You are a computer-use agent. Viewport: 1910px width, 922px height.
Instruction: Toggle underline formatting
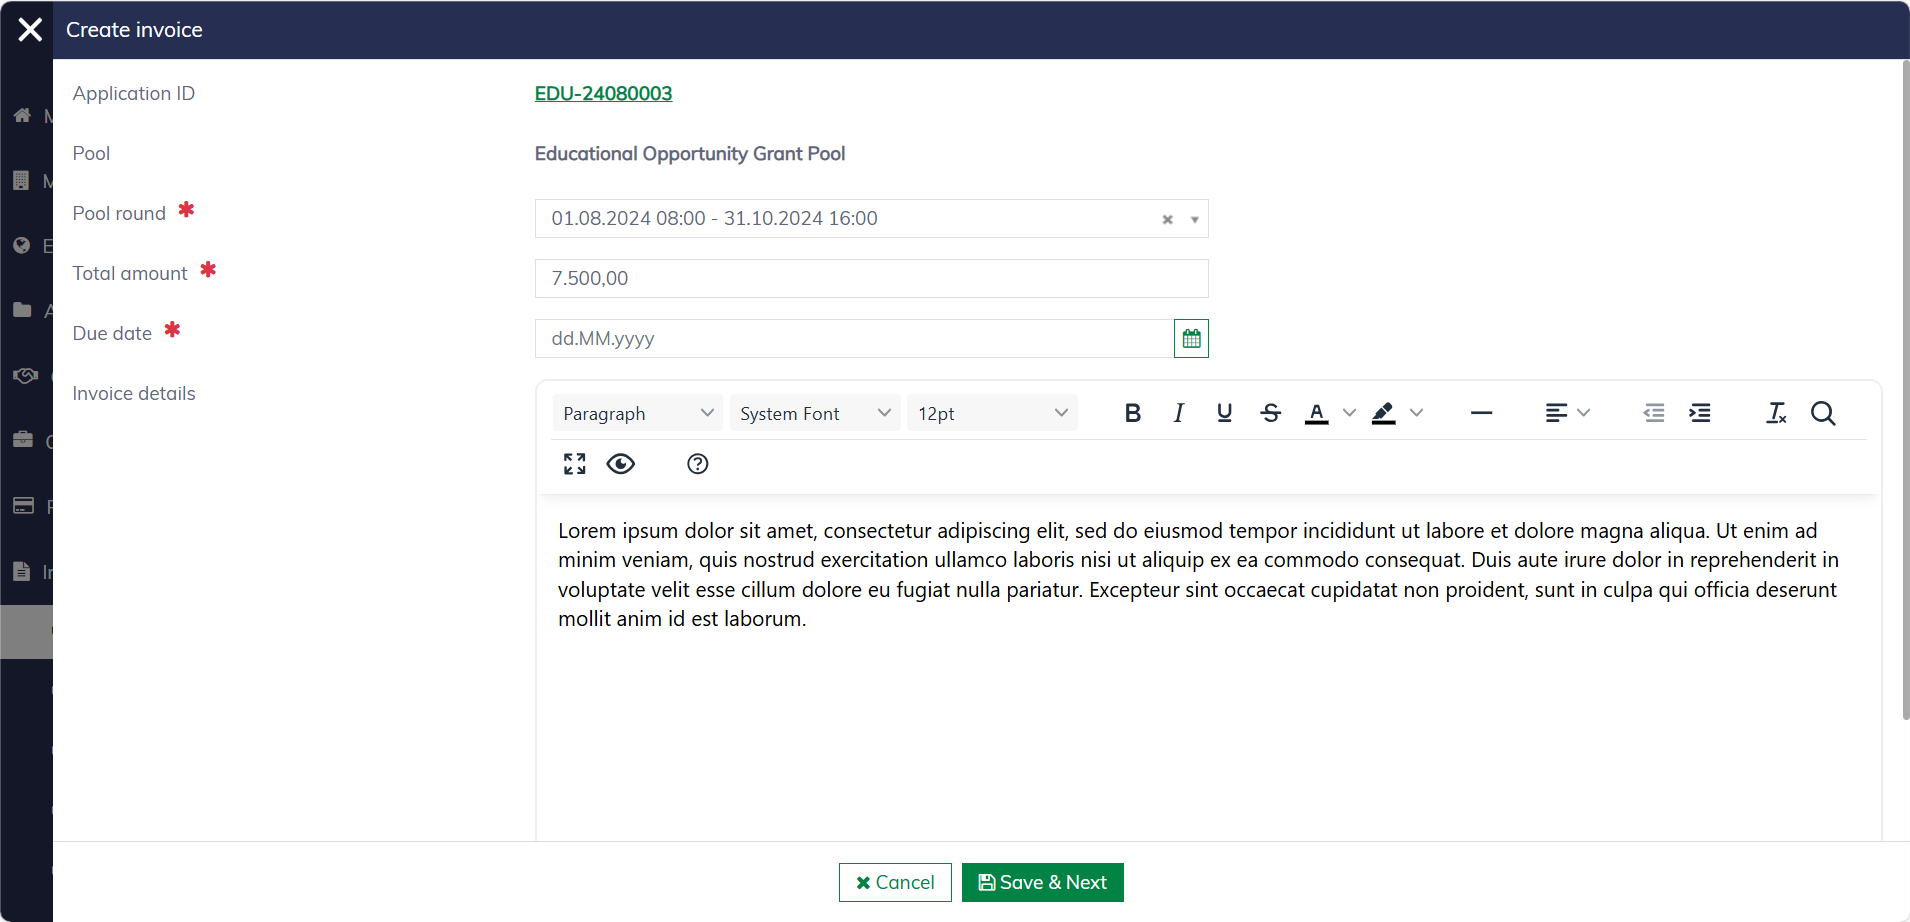coord(1224,413)
